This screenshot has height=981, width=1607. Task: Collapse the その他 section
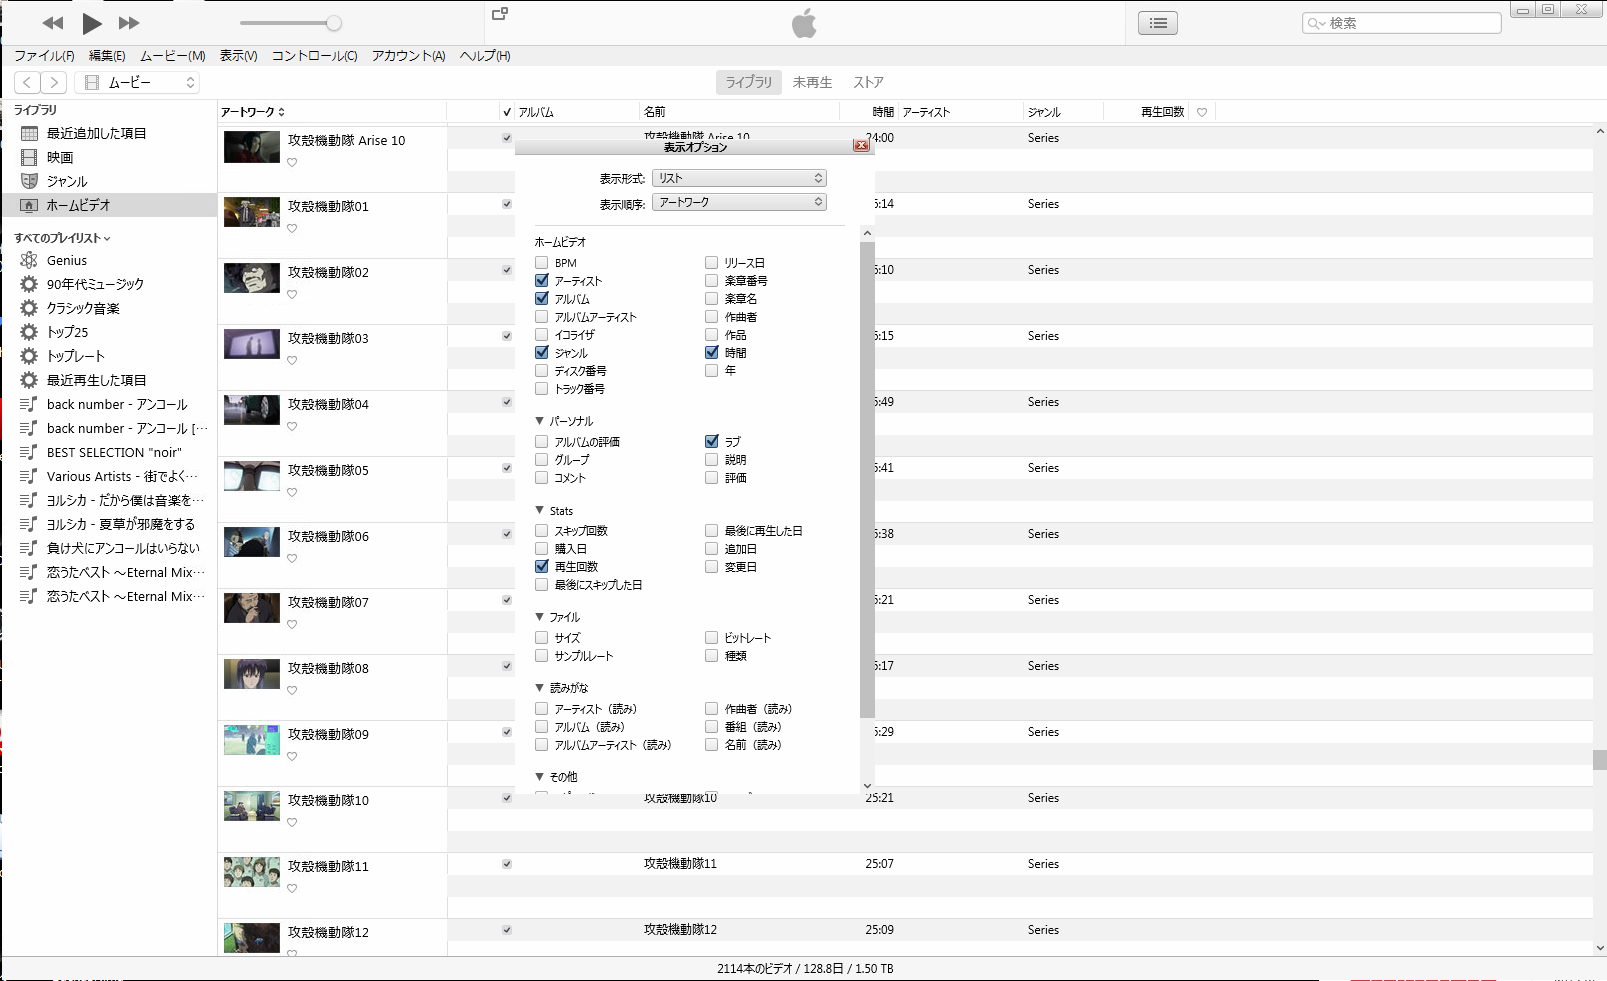click(540, 777)
